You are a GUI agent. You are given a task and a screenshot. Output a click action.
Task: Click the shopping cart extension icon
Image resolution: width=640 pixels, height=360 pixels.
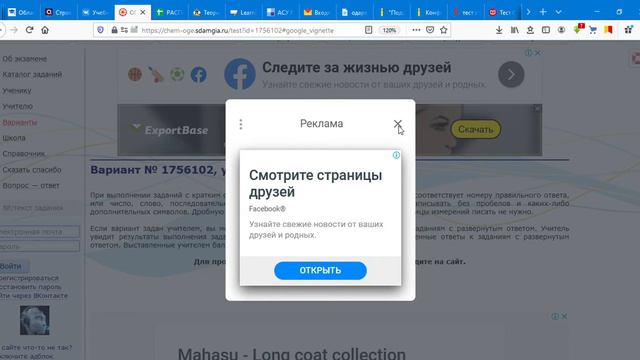(x=593, y=30)
